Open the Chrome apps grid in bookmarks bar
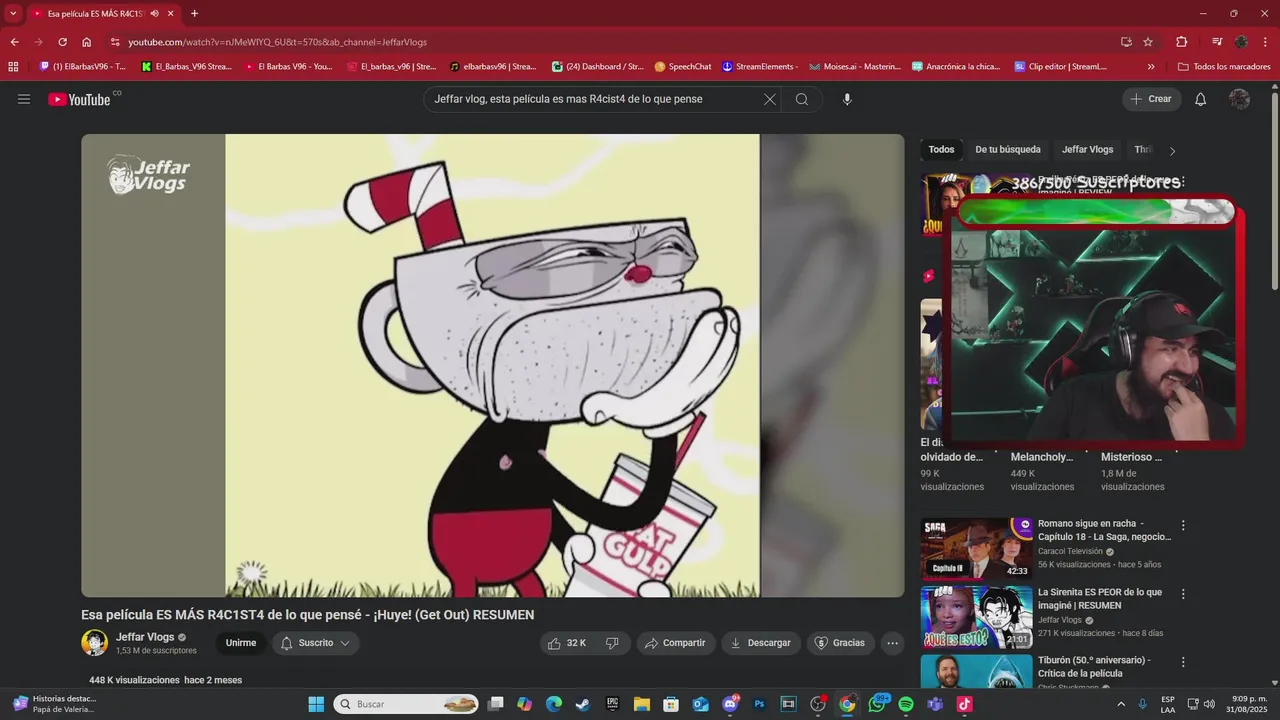 [x=13, y=67]
